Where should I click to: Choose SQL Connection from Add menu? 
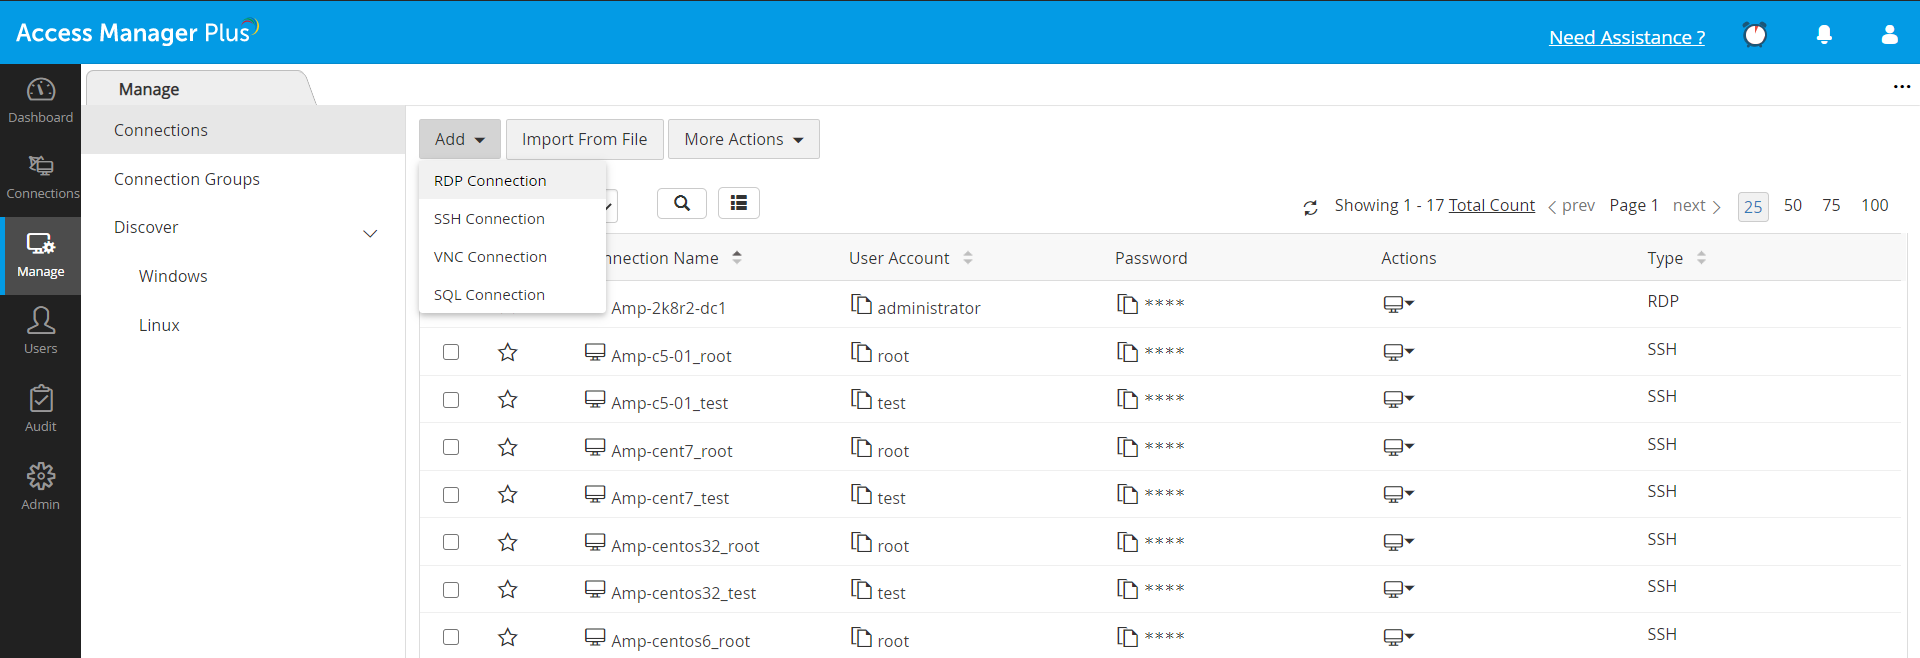click(512, 295)
